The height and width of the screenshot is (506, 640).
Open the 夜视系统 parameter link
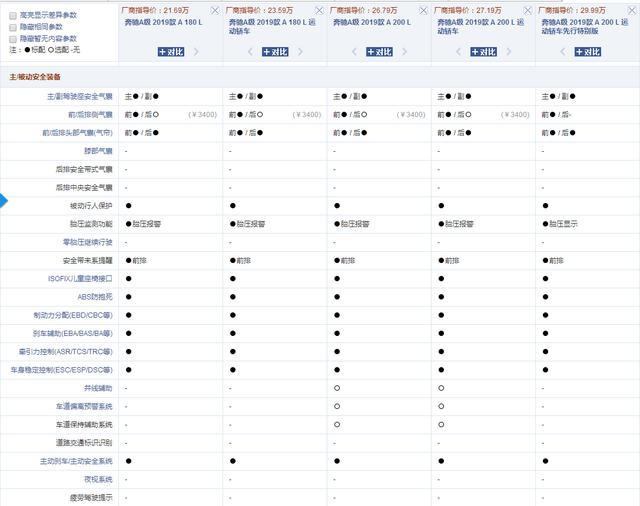98,479
